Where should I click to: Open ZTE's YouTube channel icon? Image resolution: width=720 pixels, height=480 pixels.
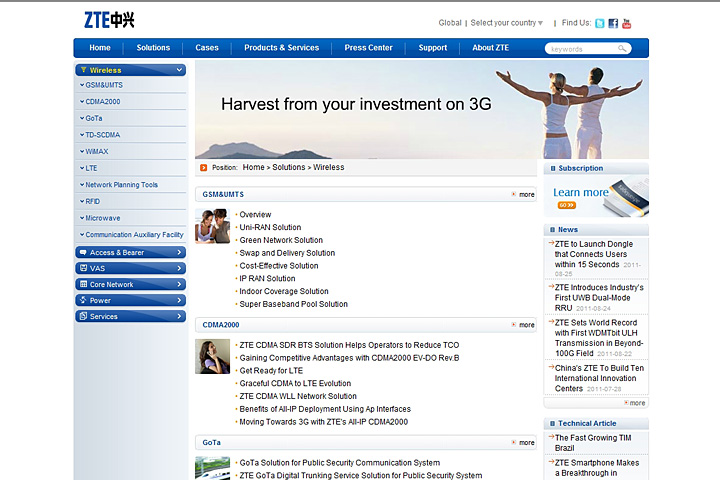tap(626, 23)
